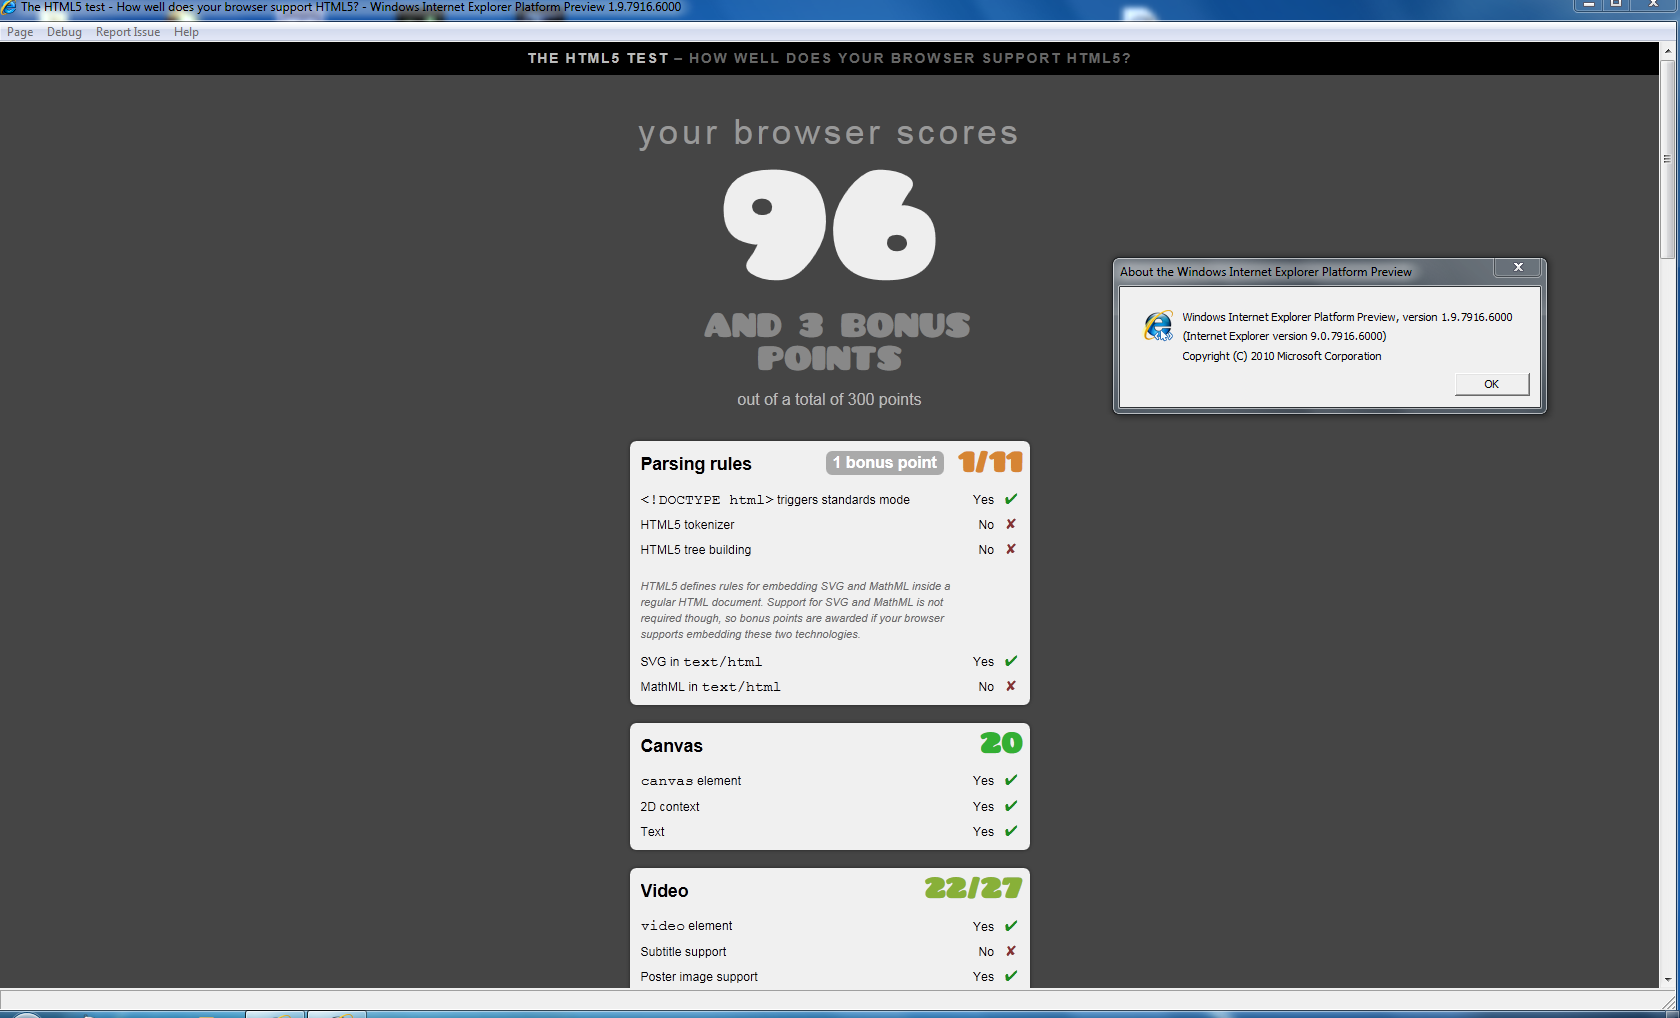
Task: Click the Video score 22/27
Action: point(973,888)
